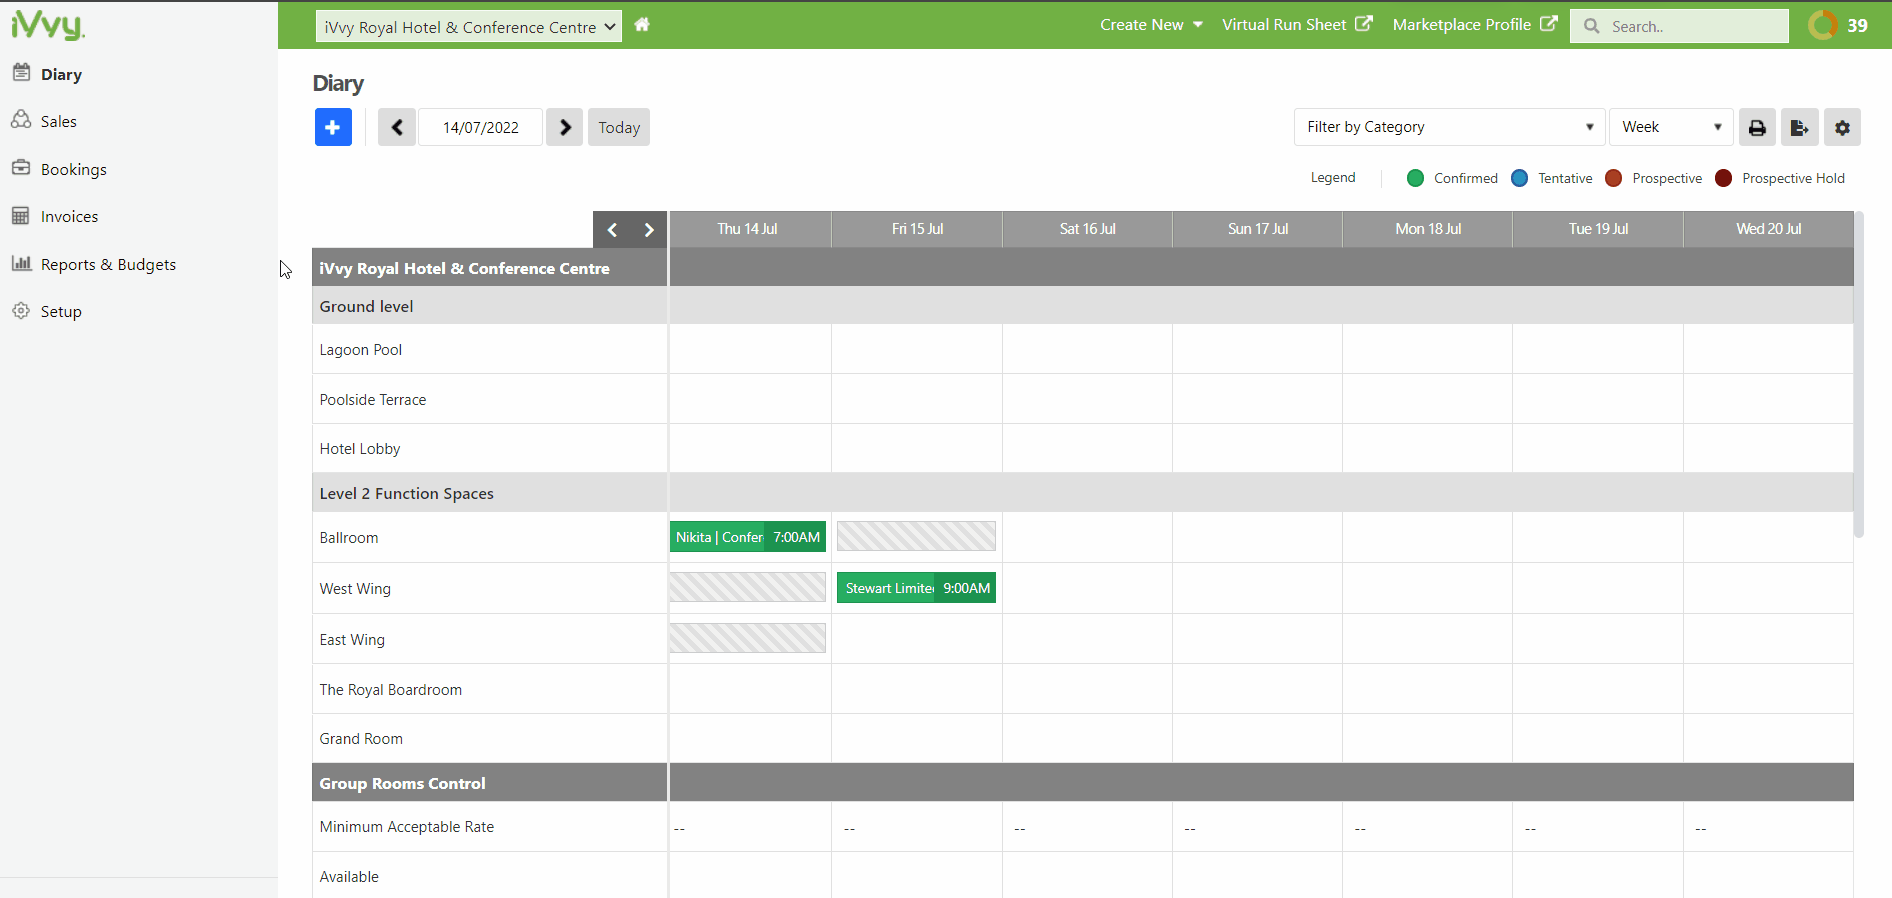This screenshot has height=898, width=1892.
Task: Expand the Create New menu
Action: pos(1151,25)
